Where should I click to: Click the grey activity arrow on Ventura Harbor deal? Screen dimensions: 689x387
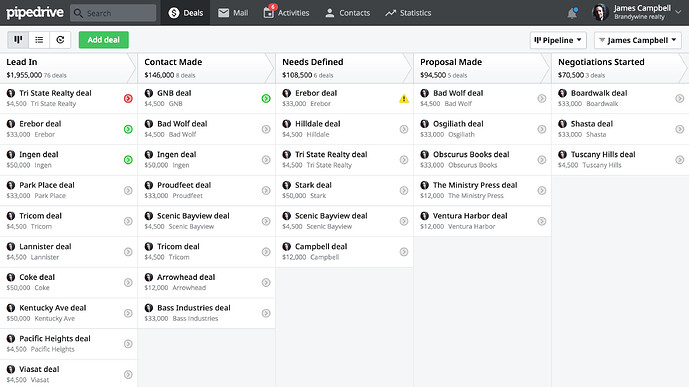pyautogui.click(x=541, y=221)
